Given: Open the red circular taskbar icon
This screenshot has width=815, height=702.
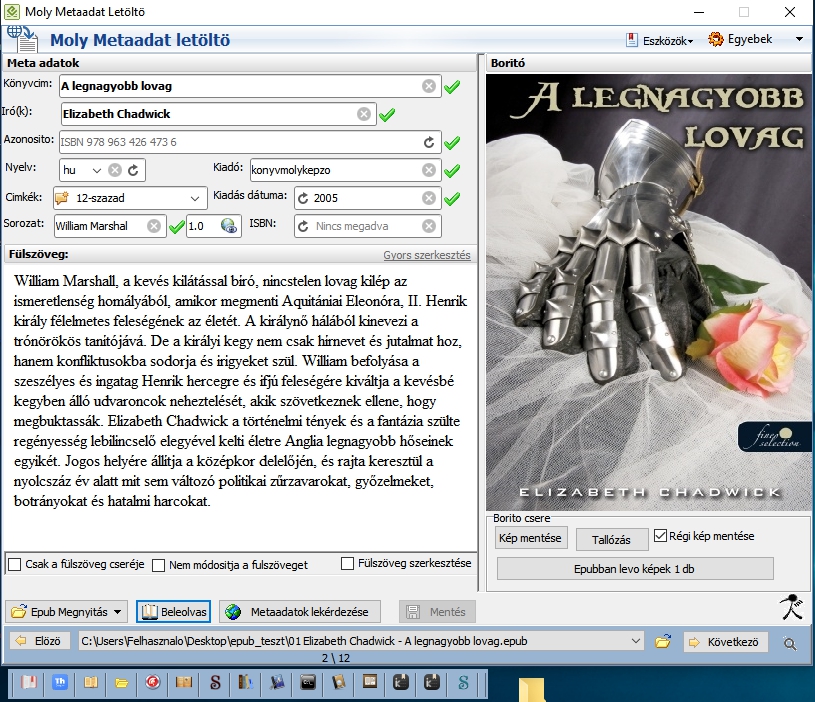Looking at the screenshot, I should tap(153, 682).
